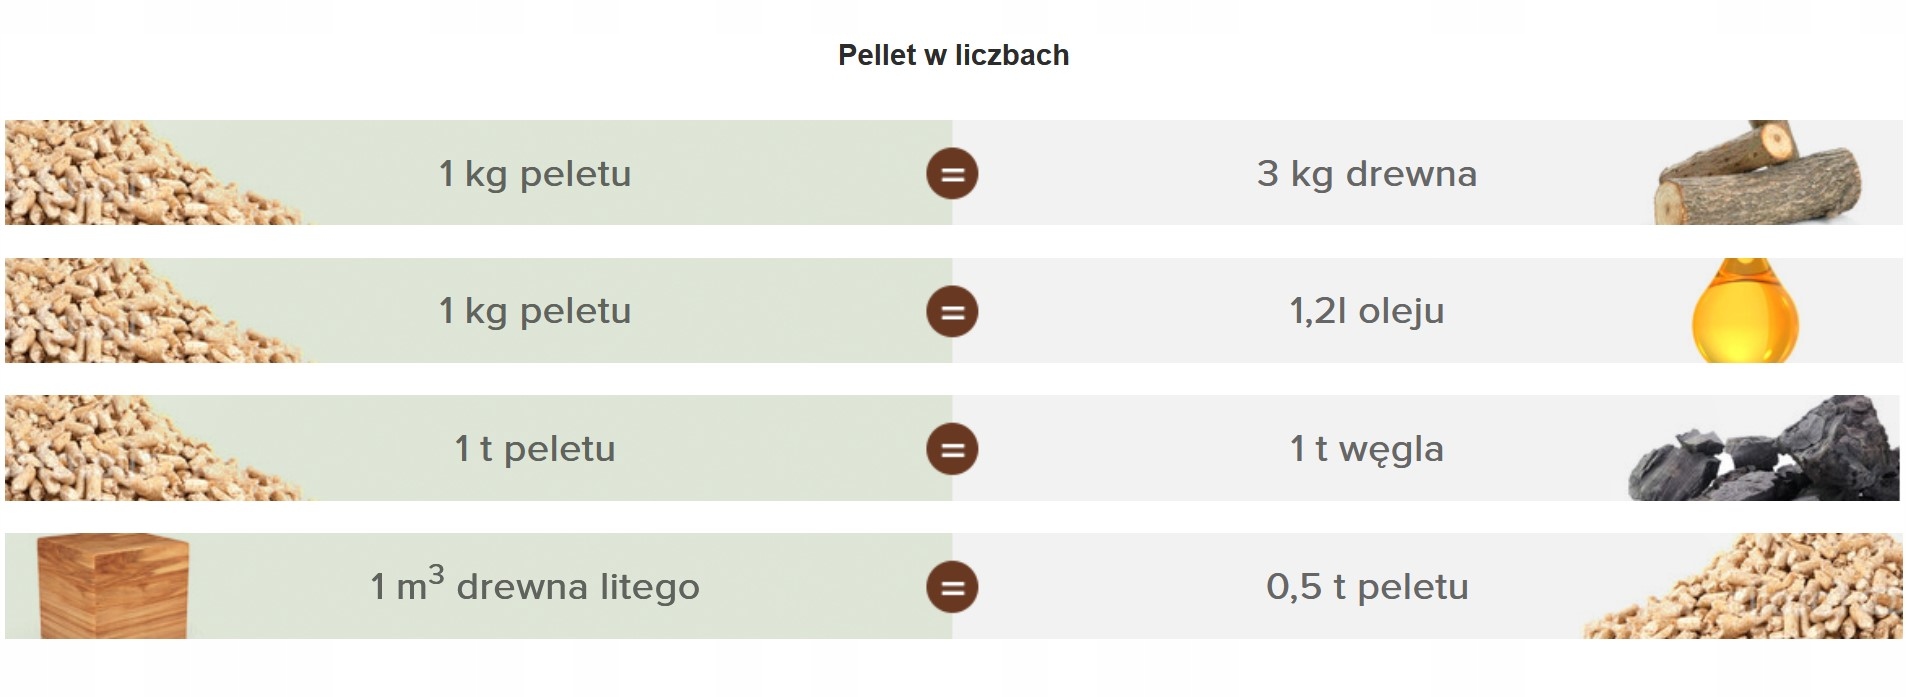This screenshot has height=697, width=1907.
Task: Click the equals icon in the wood row
Action: point(952,174)
